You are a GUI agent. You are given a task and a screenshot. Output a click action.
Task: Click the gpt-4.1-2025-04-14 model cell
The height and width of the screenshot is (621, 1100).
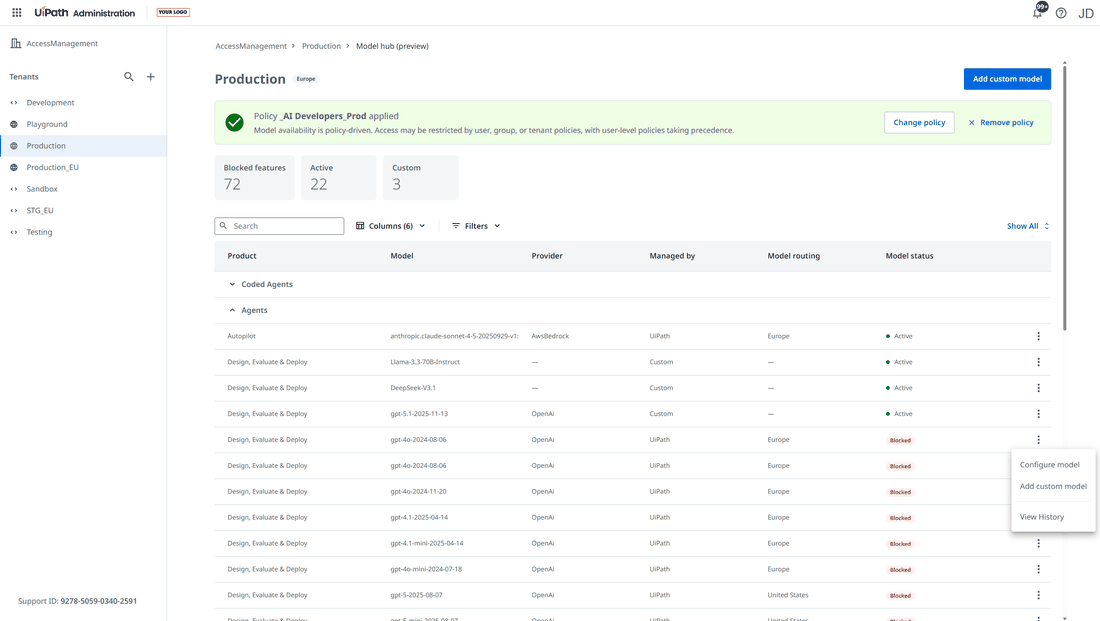pyautogui.click(x=419, y=518)
